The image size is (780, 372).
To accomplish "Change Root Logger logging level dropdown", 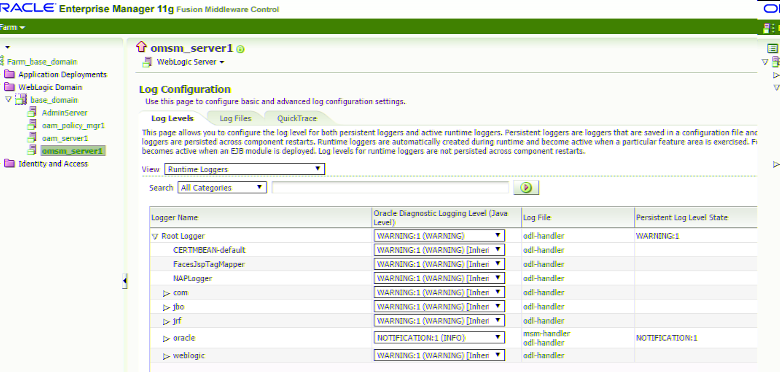I will pyautogui.click(x=439, y=236).
